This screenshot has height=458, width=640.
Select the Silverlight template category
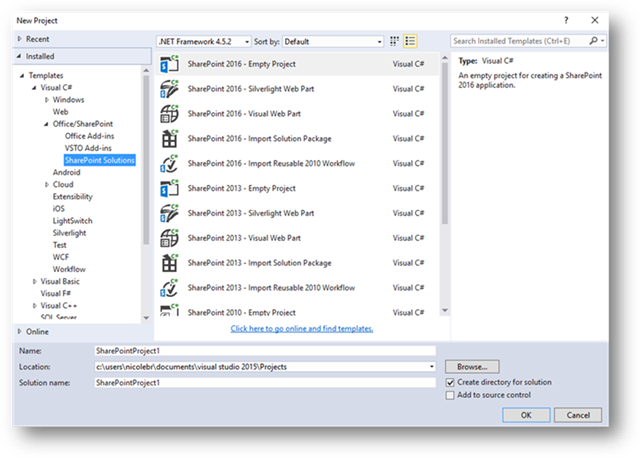[69, 233]
